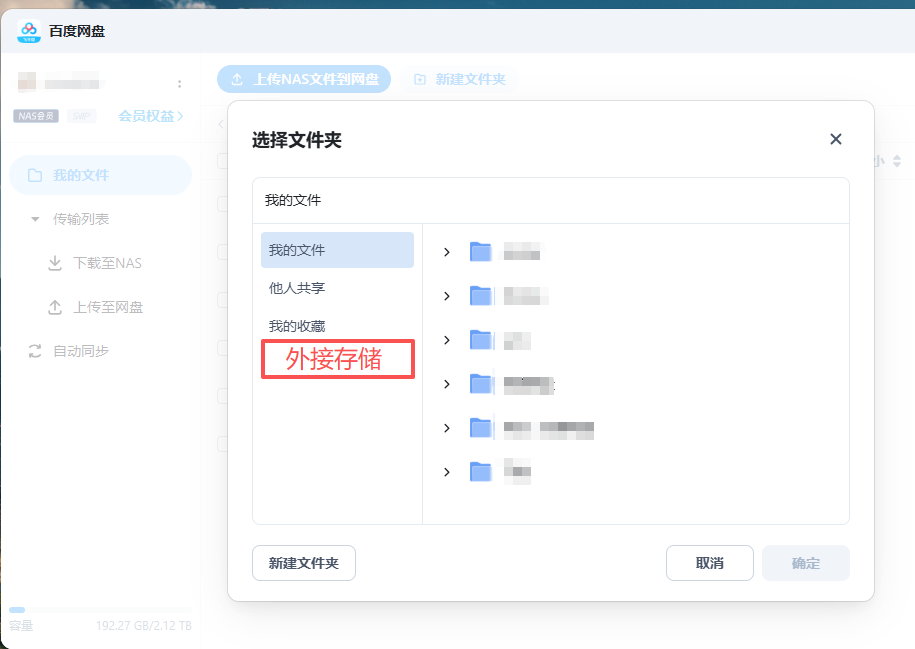
Task: Click the user avatar in the sidebar
Action: (27, 82)
